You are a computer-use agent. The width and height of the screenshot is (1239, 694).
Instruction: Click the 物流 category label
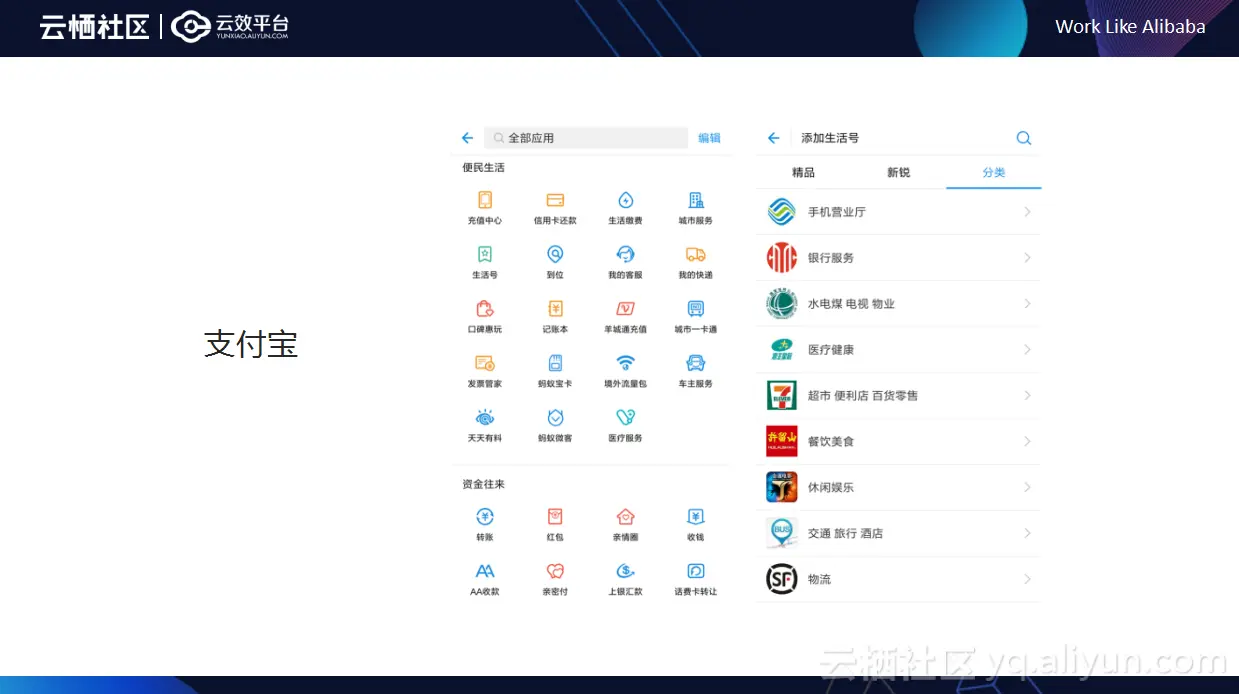819,579
